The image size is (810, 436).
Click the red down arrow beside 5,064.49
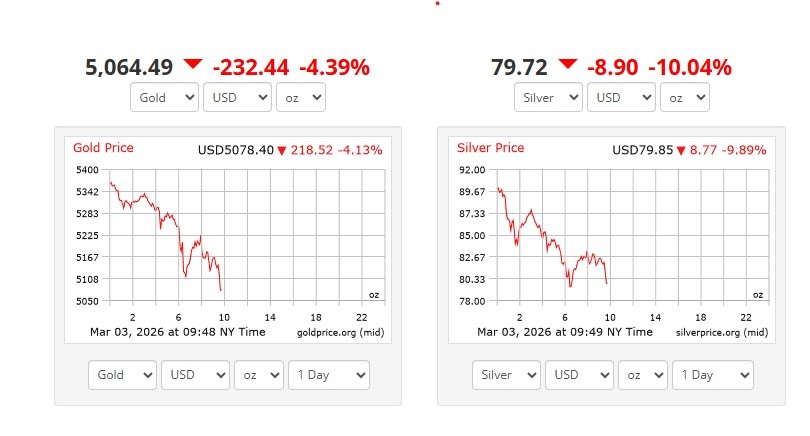click(193, 65)
